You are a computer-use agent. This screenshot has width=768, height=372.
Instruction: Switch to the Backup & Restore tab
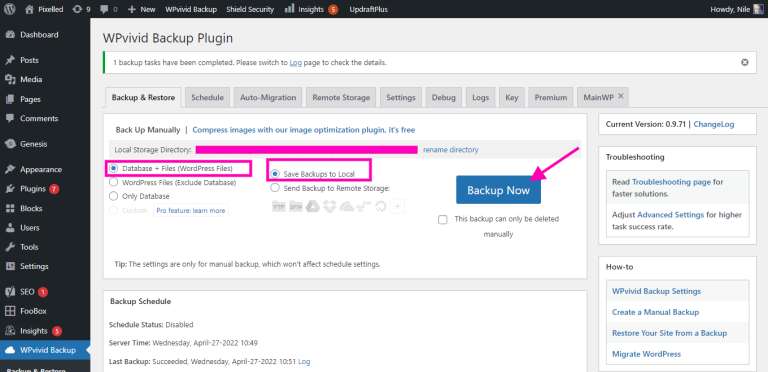tap(143, 97)
